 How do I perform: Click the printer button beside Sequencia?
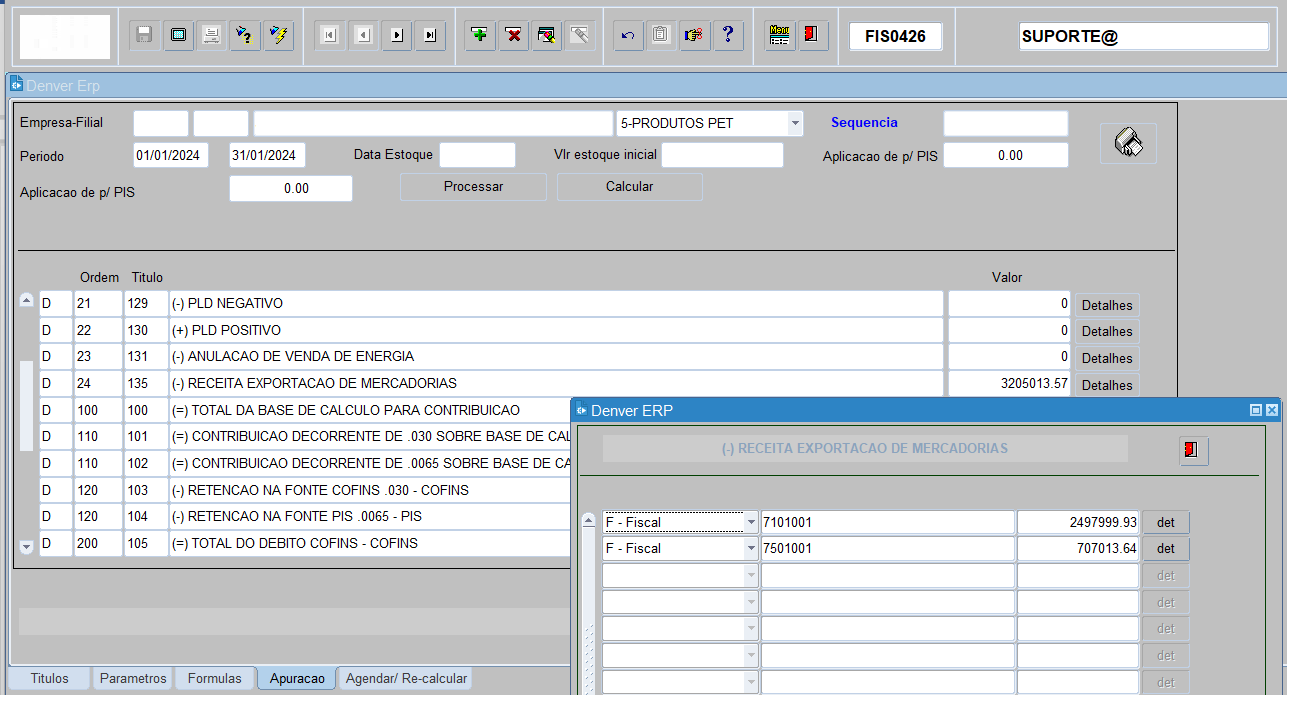(x=1129, y=143)
